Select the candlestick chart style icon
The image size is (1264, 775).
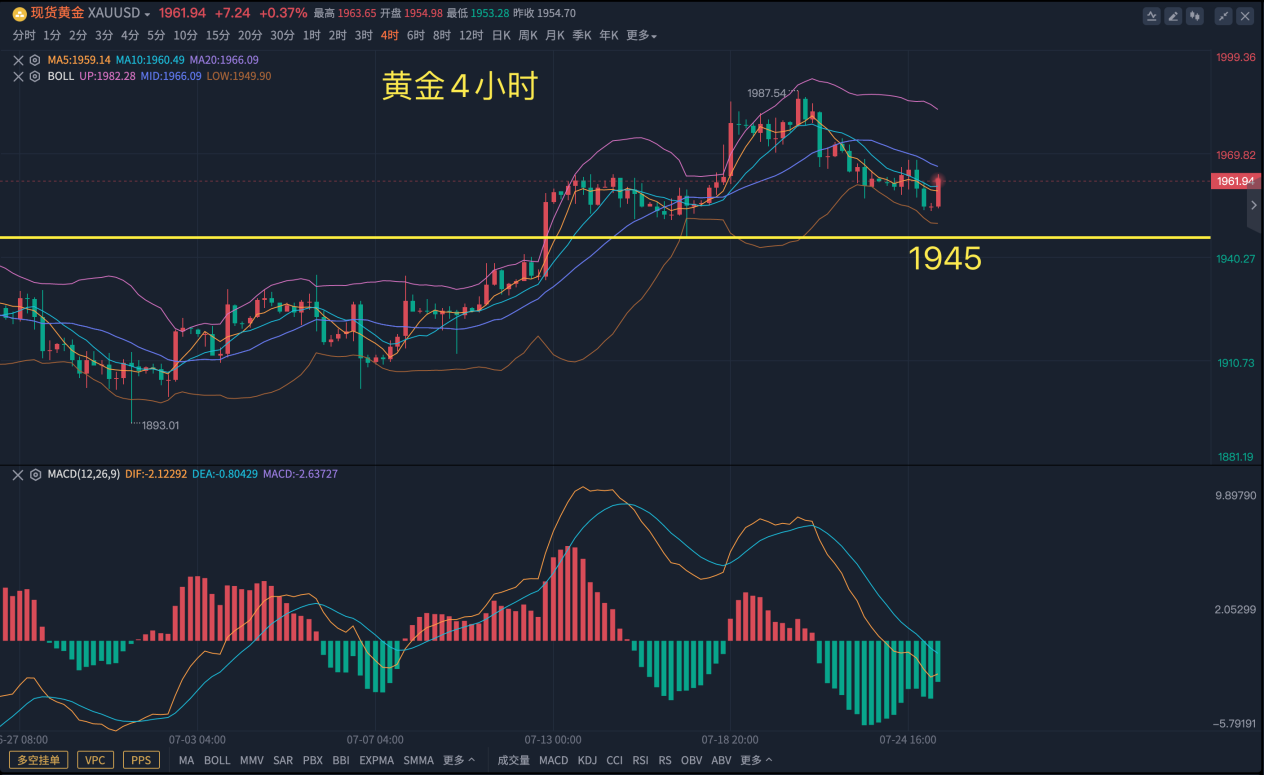pyautogui.click(x=1196, y=16)
